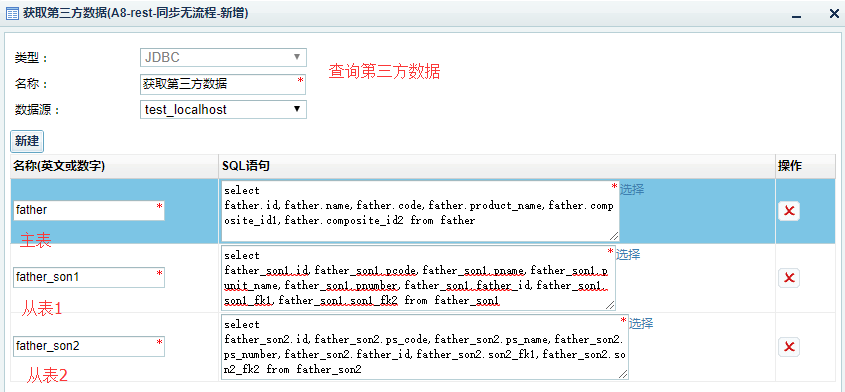Click into the father_son1 SQL textarea
The height and width of the screenshot is (392, 845).
pyautogui.click(x=418, y=278)
